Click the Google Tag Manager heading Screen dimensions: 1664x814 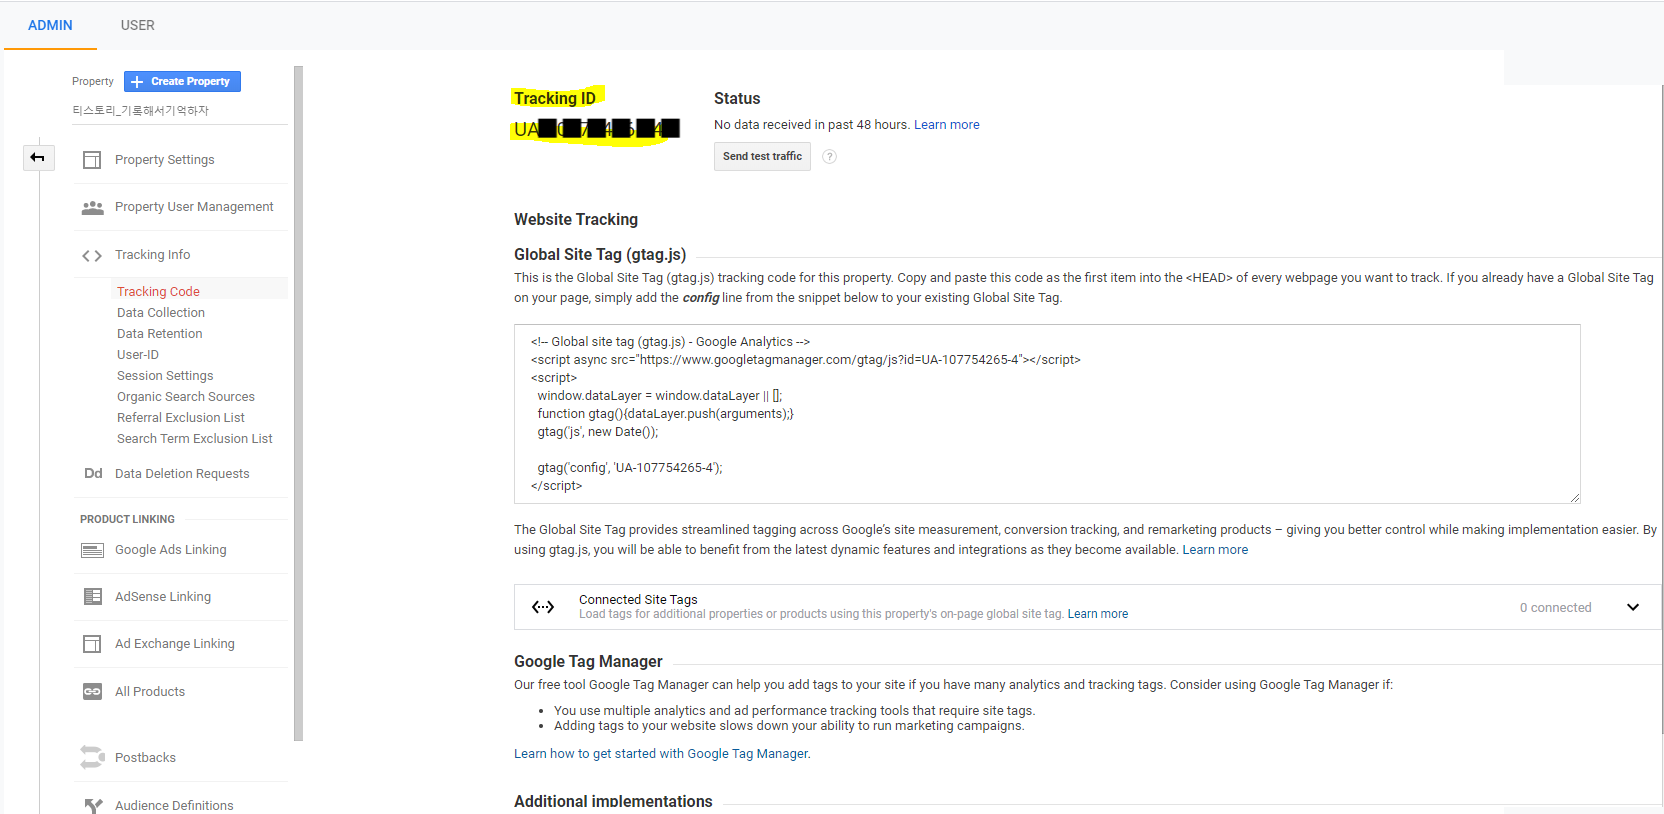[x=588, y=662]
